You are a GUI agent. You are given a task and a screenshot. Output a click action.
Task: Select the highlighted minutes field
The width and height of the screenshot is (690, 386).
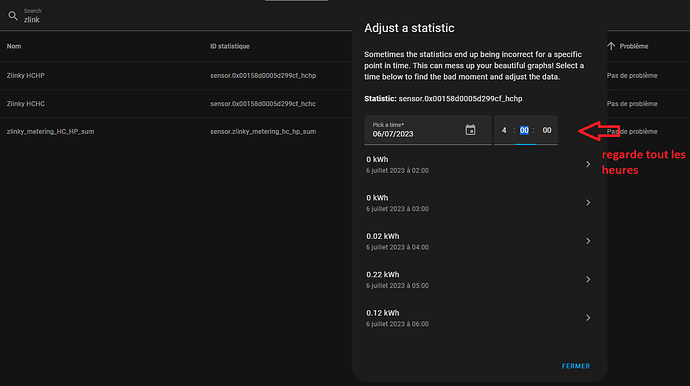click(524, 130)
